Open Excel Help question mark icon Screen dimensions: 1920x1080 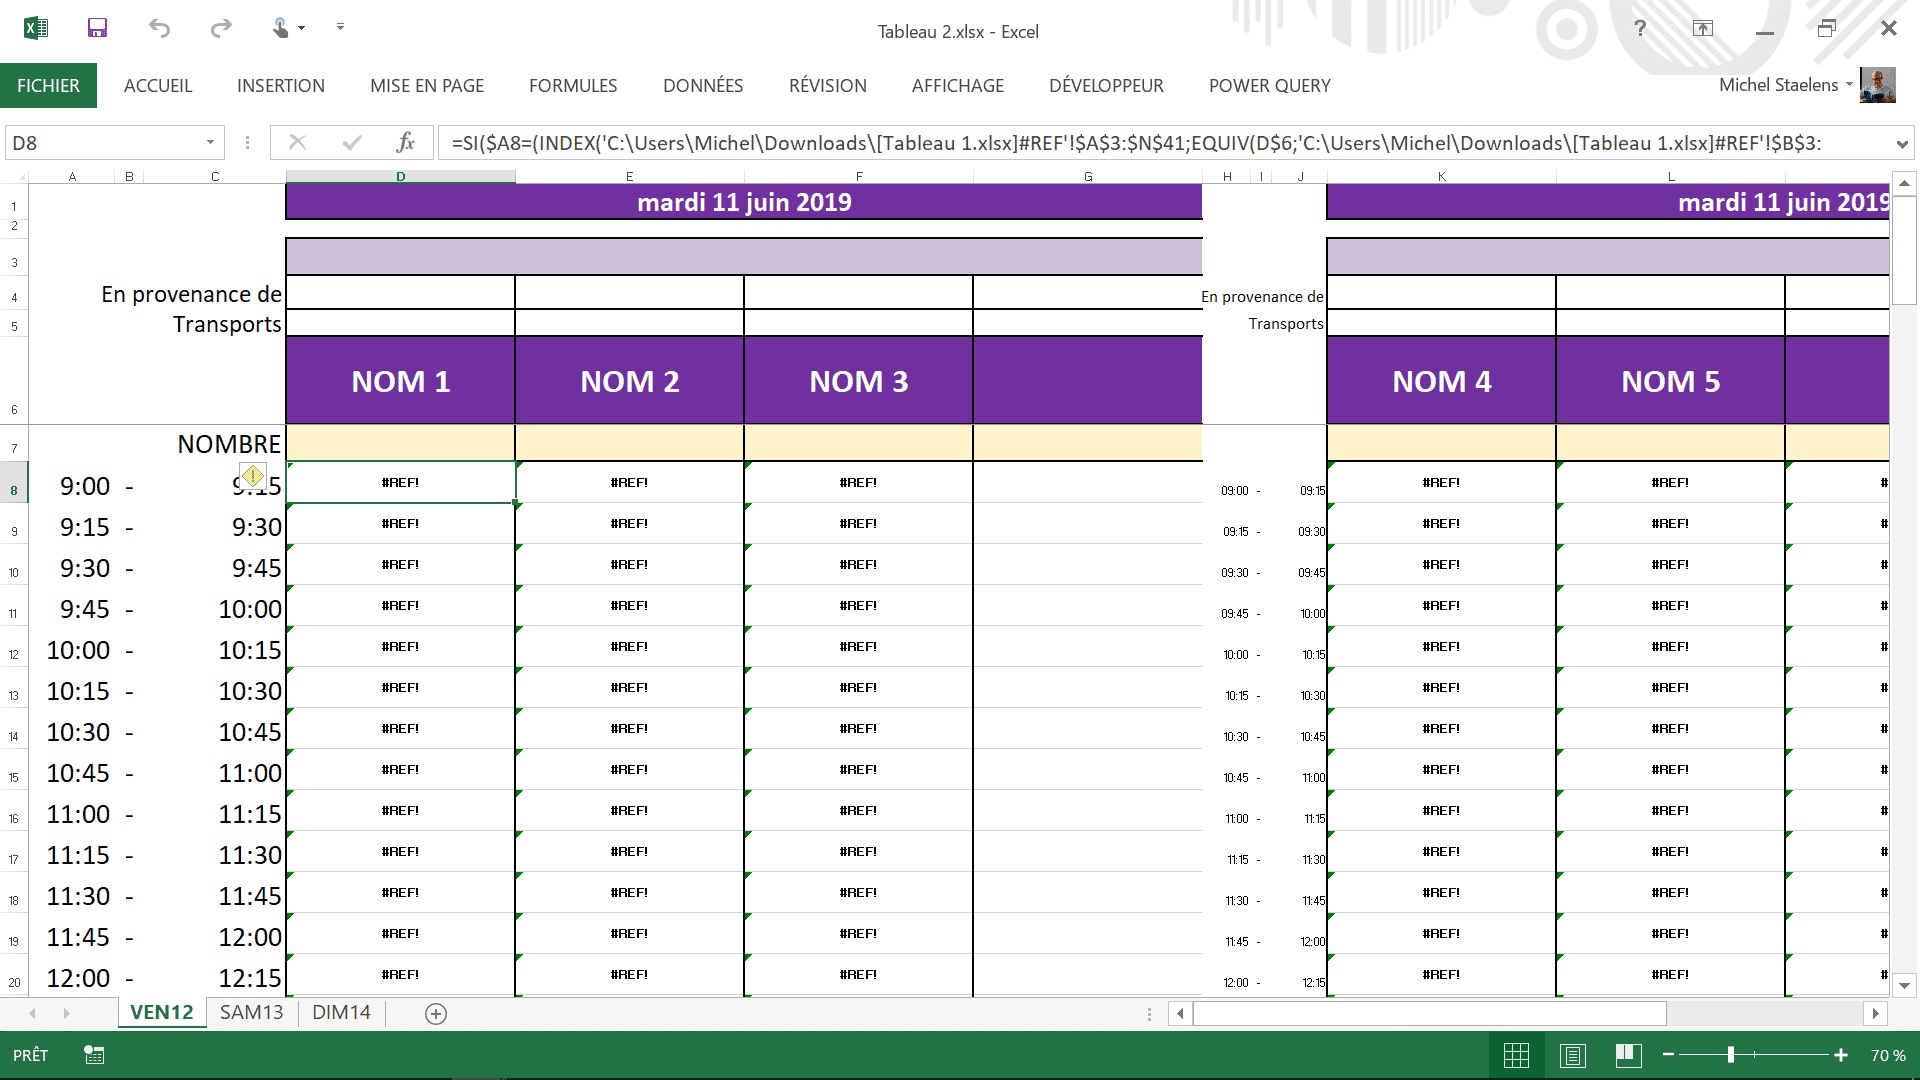(1640, 28)
